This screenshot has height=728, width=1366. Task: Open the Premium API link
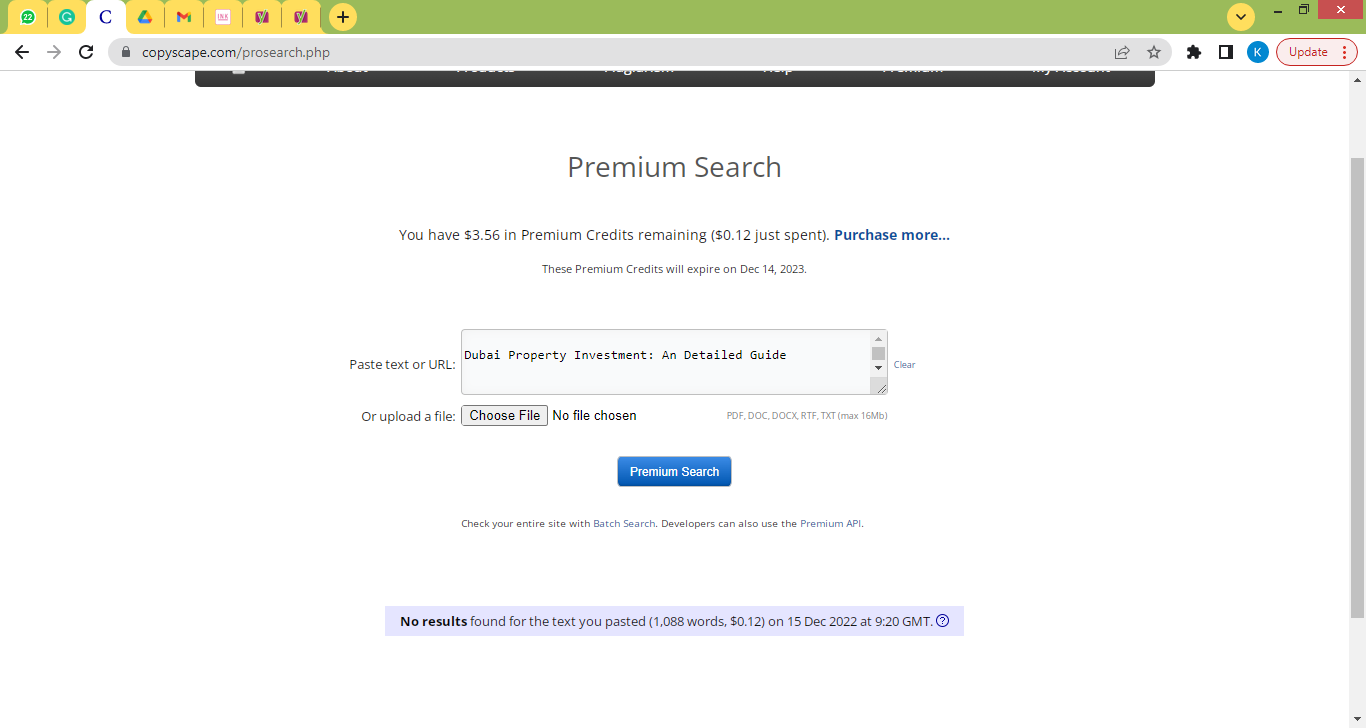[x=830, y=523]
